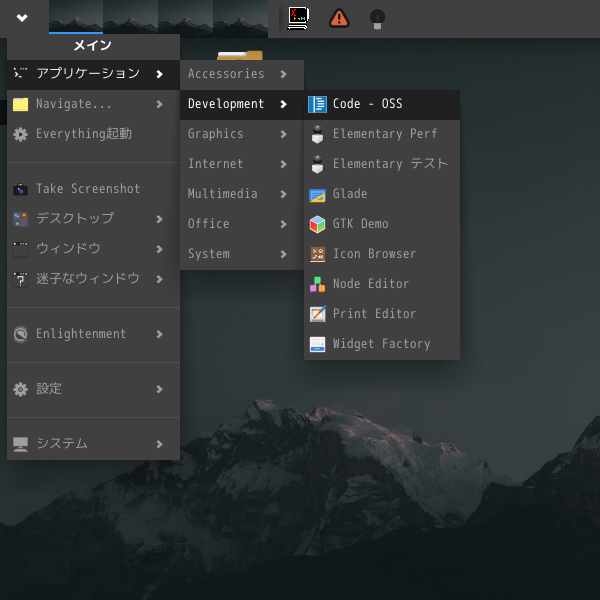Click the 迷子なウィンドウ question-mark icon
The height and width of the screenshot is (600, 600).
click(x=20, y=279)
